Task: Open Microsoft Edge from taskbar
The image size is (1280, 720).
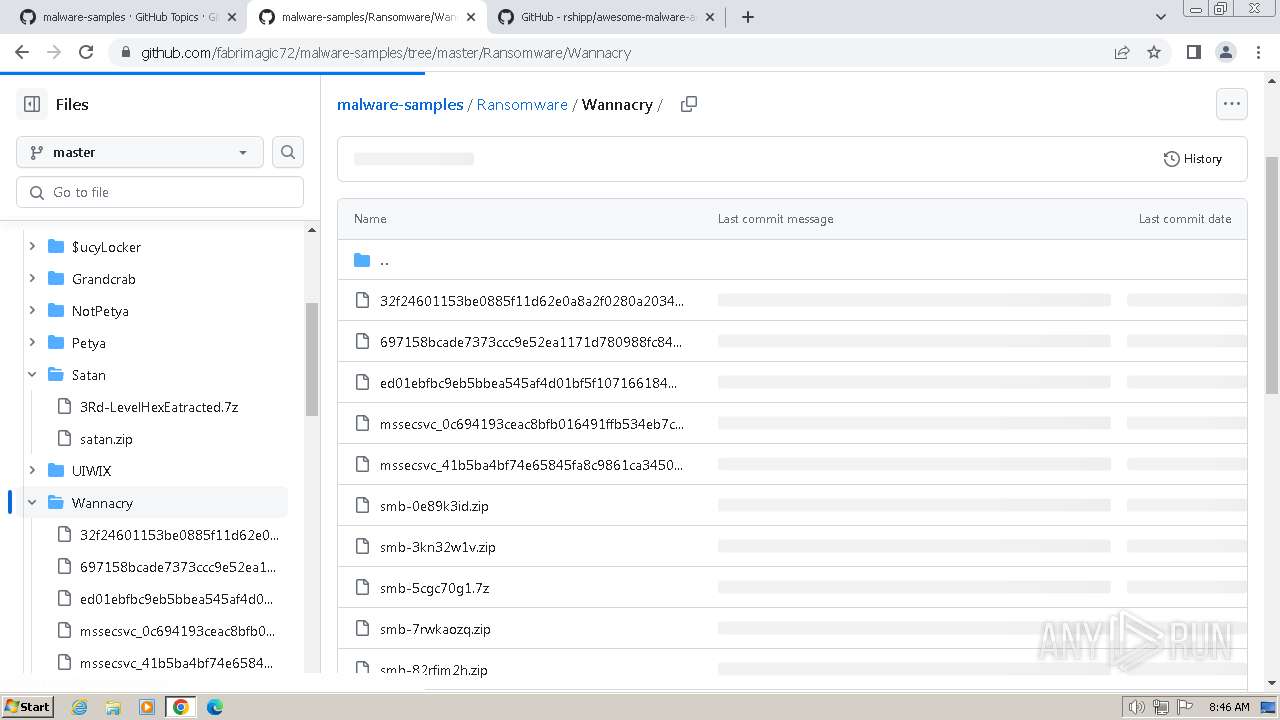Action: [215, 707]
